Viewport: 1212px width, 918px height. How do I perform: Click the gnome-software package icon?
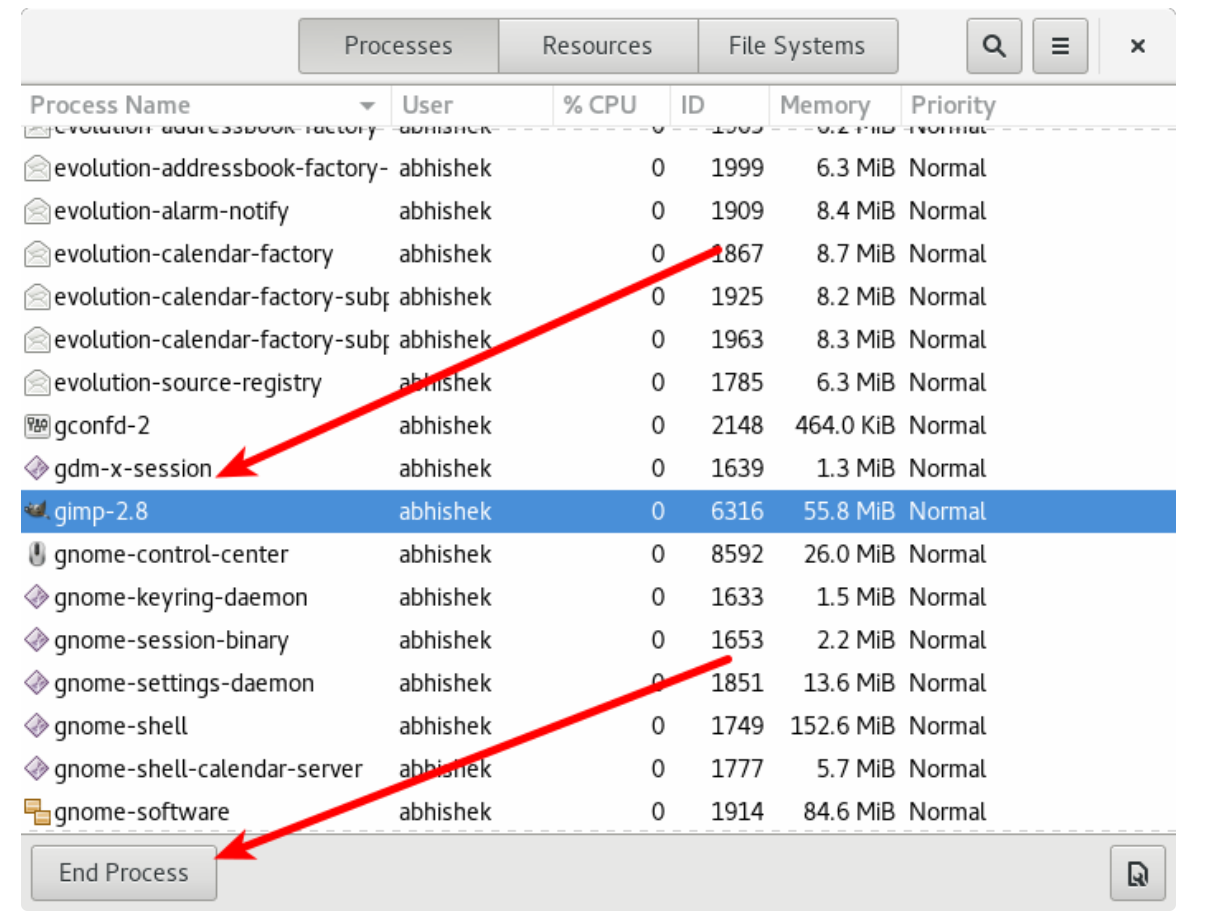pyautogui.click(x=37, y=813)
